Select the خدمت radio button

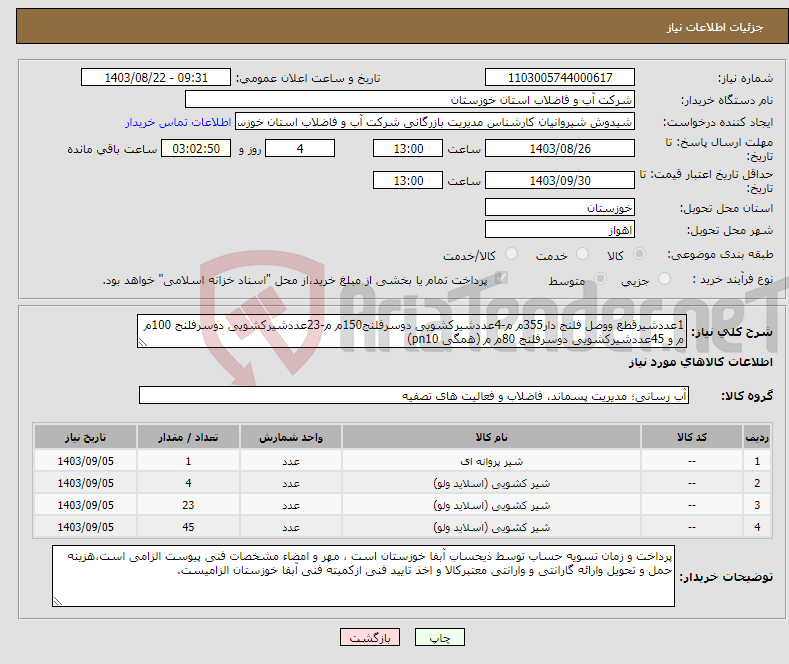[582, 254]
